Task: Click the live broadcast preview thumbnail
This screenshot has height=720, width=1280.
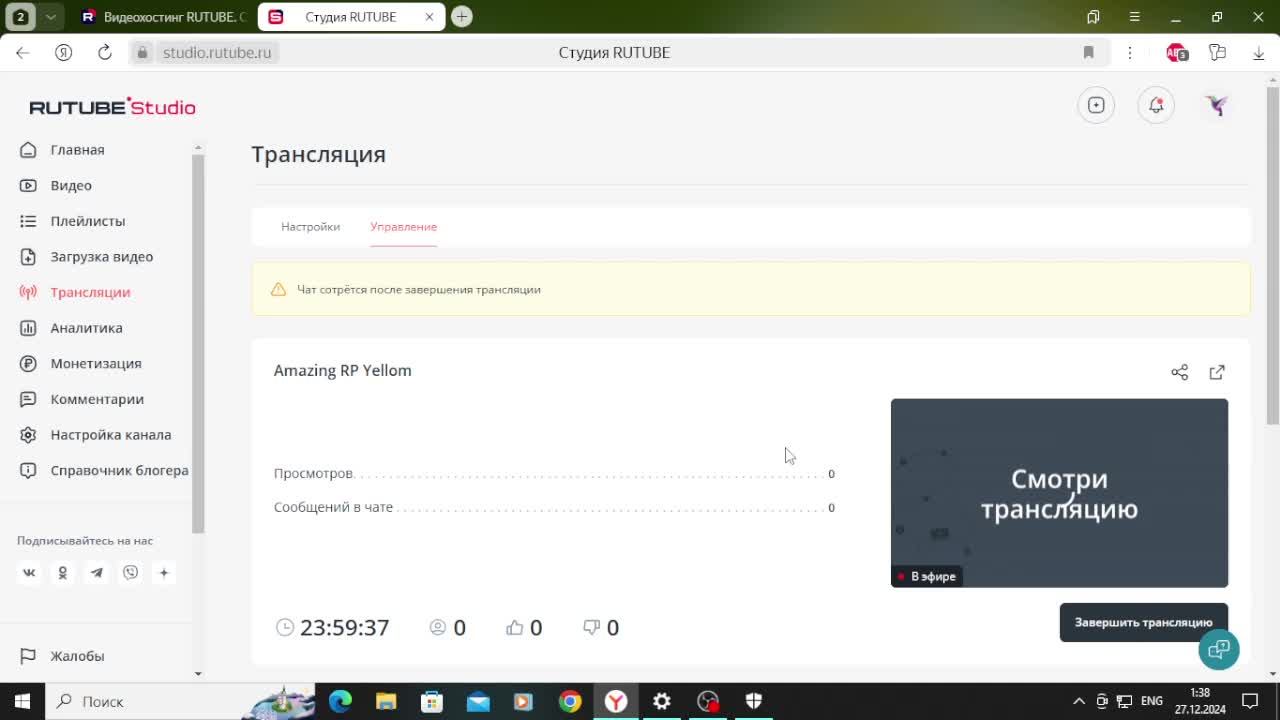Action: [1059, 493]
